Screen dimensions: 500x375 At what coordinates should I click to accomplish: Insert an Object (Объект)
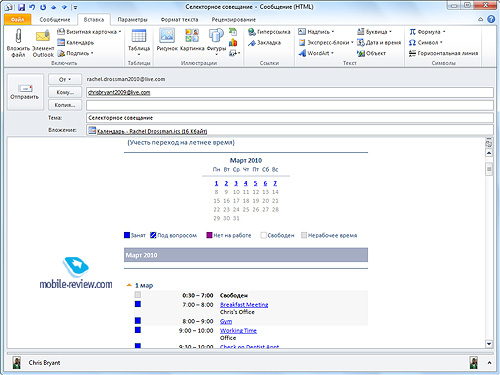[x=371, y=53]
